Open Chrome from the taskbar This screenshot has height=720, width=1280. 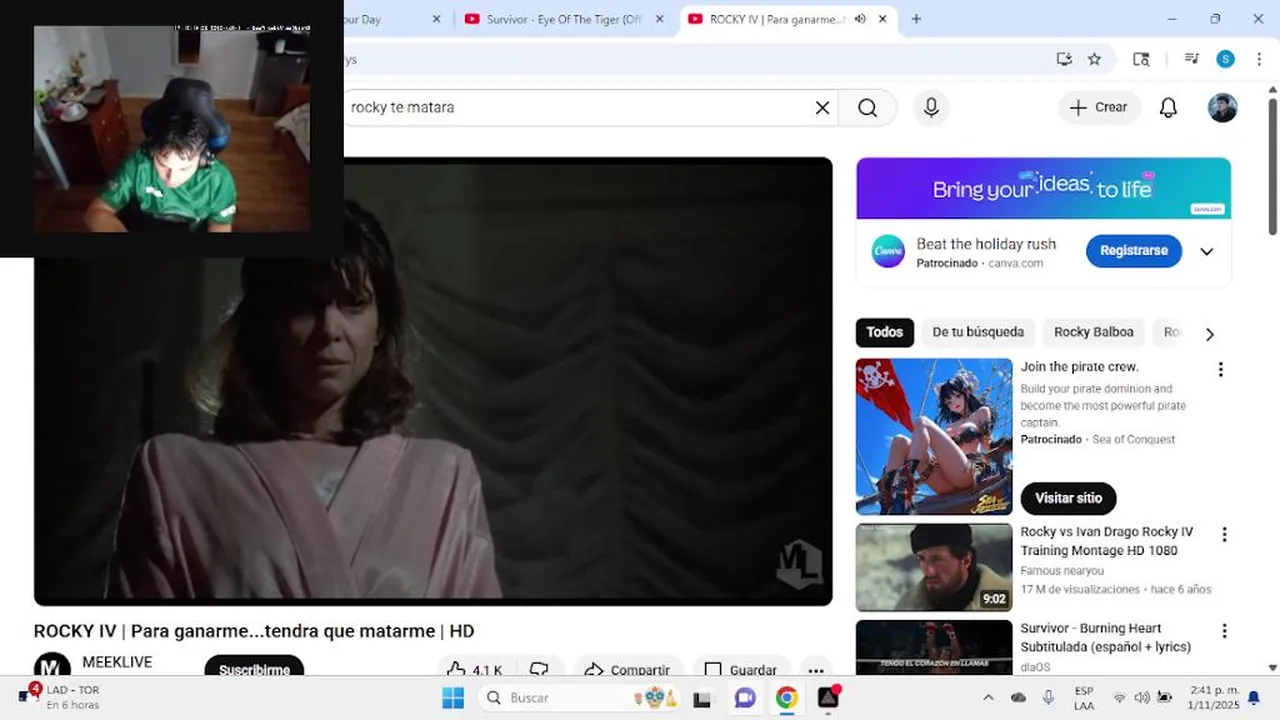[x=787, y=697]
